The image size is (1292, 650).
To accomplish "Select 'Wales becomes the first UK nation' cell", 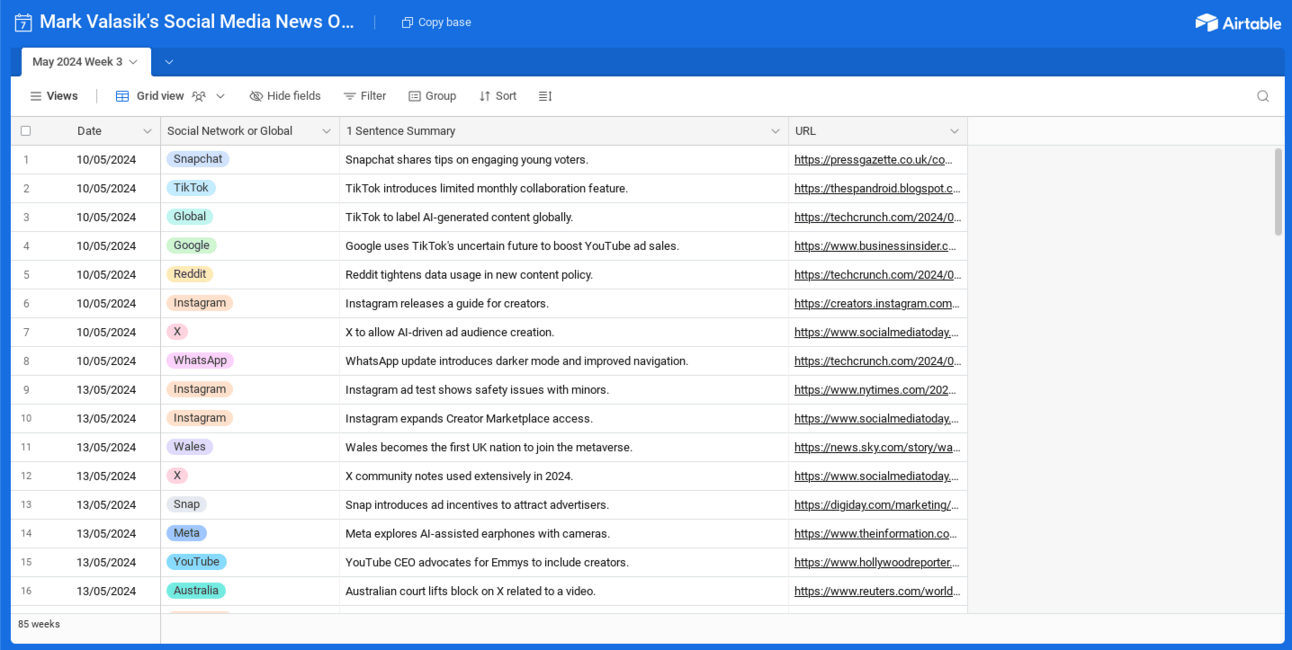I will pos(564,448).
